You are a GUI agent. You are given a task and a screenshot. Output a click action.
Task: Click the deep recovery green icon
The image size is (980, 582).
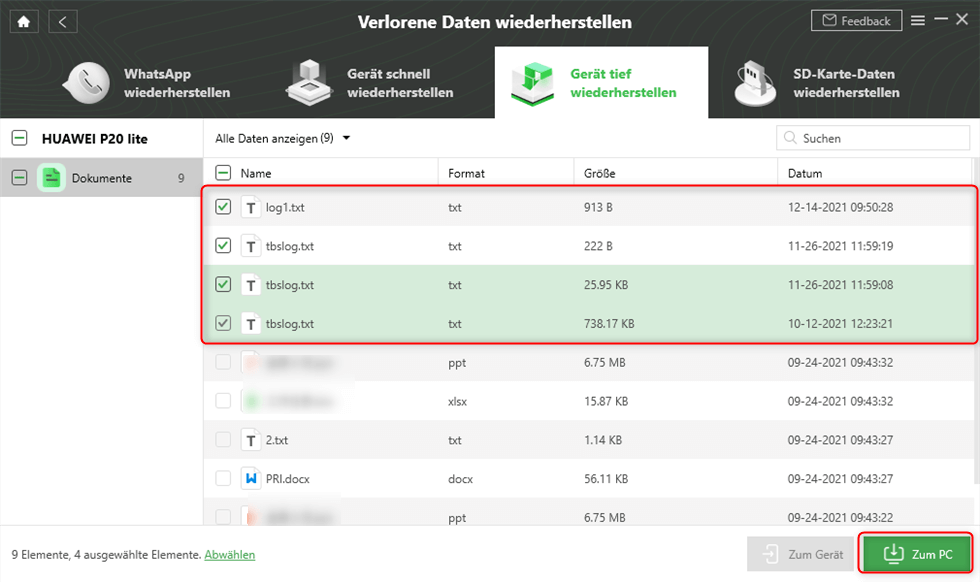pos(532,83)
